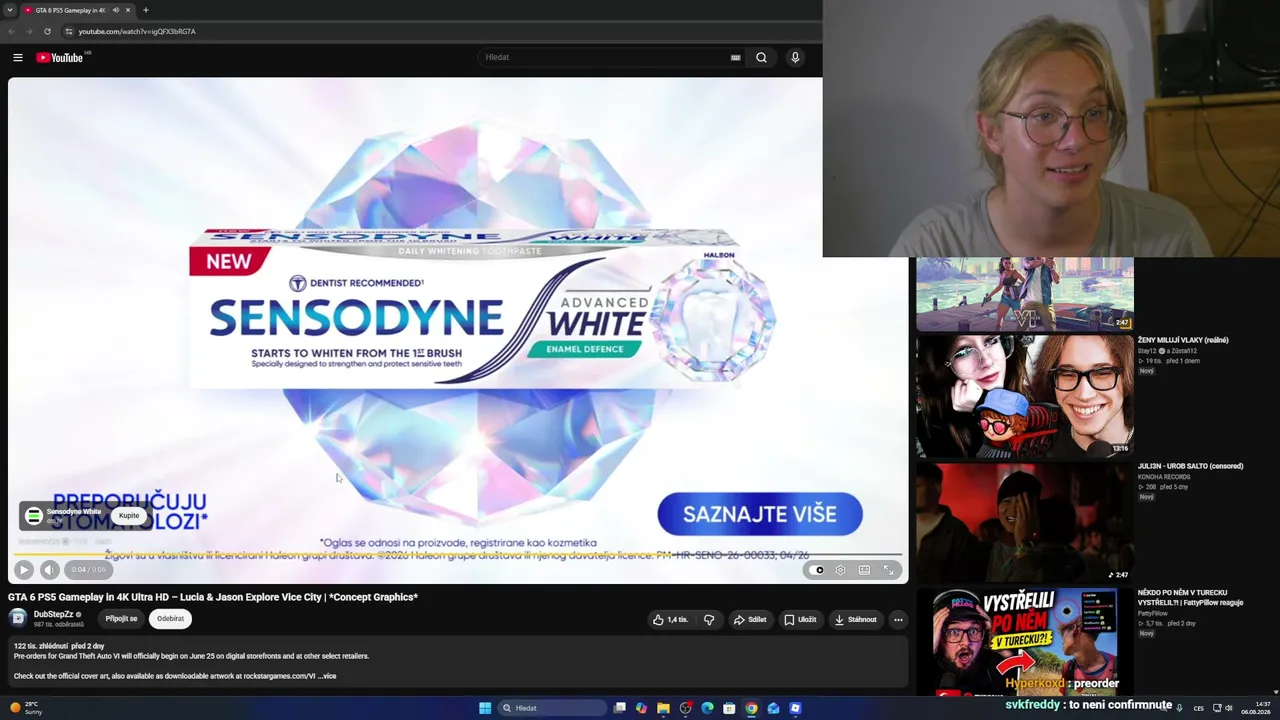Click the video title 'GTA 6 PS5 Gameplay'
1280x720 pixels.
(x=213, y=597)
